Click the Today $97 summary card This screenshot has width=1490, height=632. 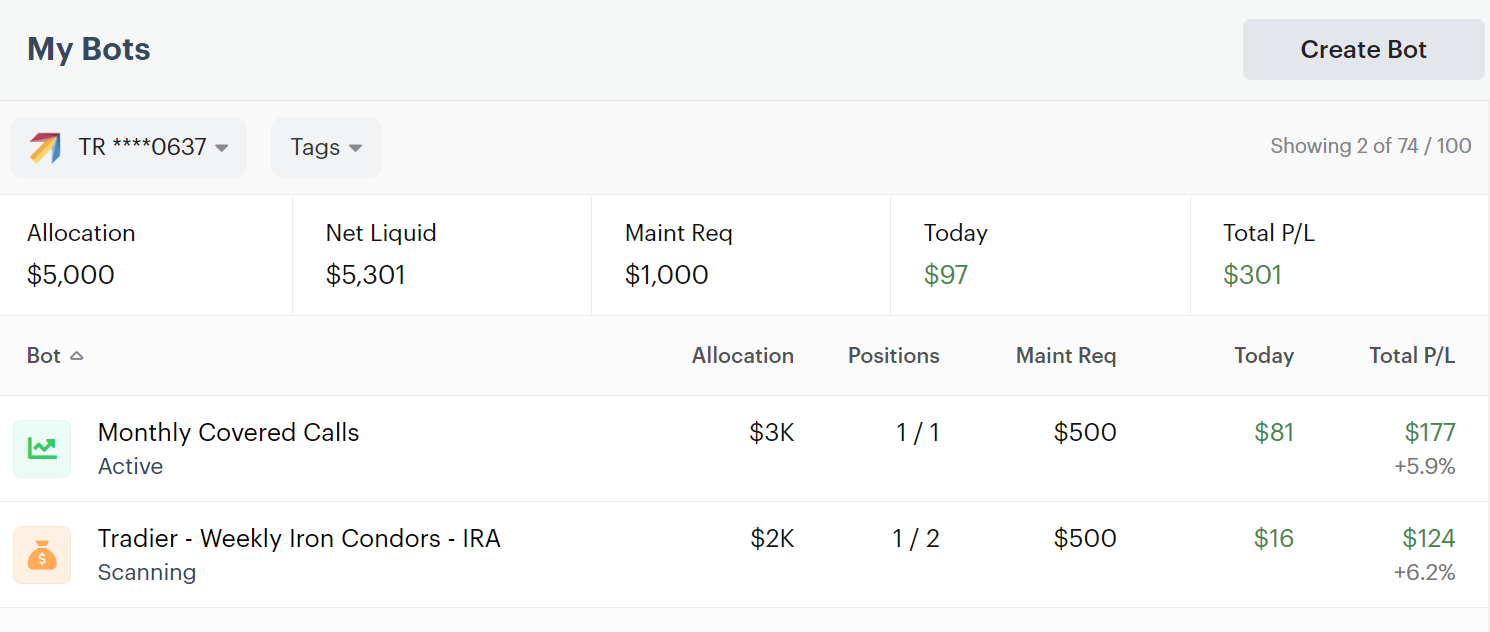click(x=1039, y=255)
